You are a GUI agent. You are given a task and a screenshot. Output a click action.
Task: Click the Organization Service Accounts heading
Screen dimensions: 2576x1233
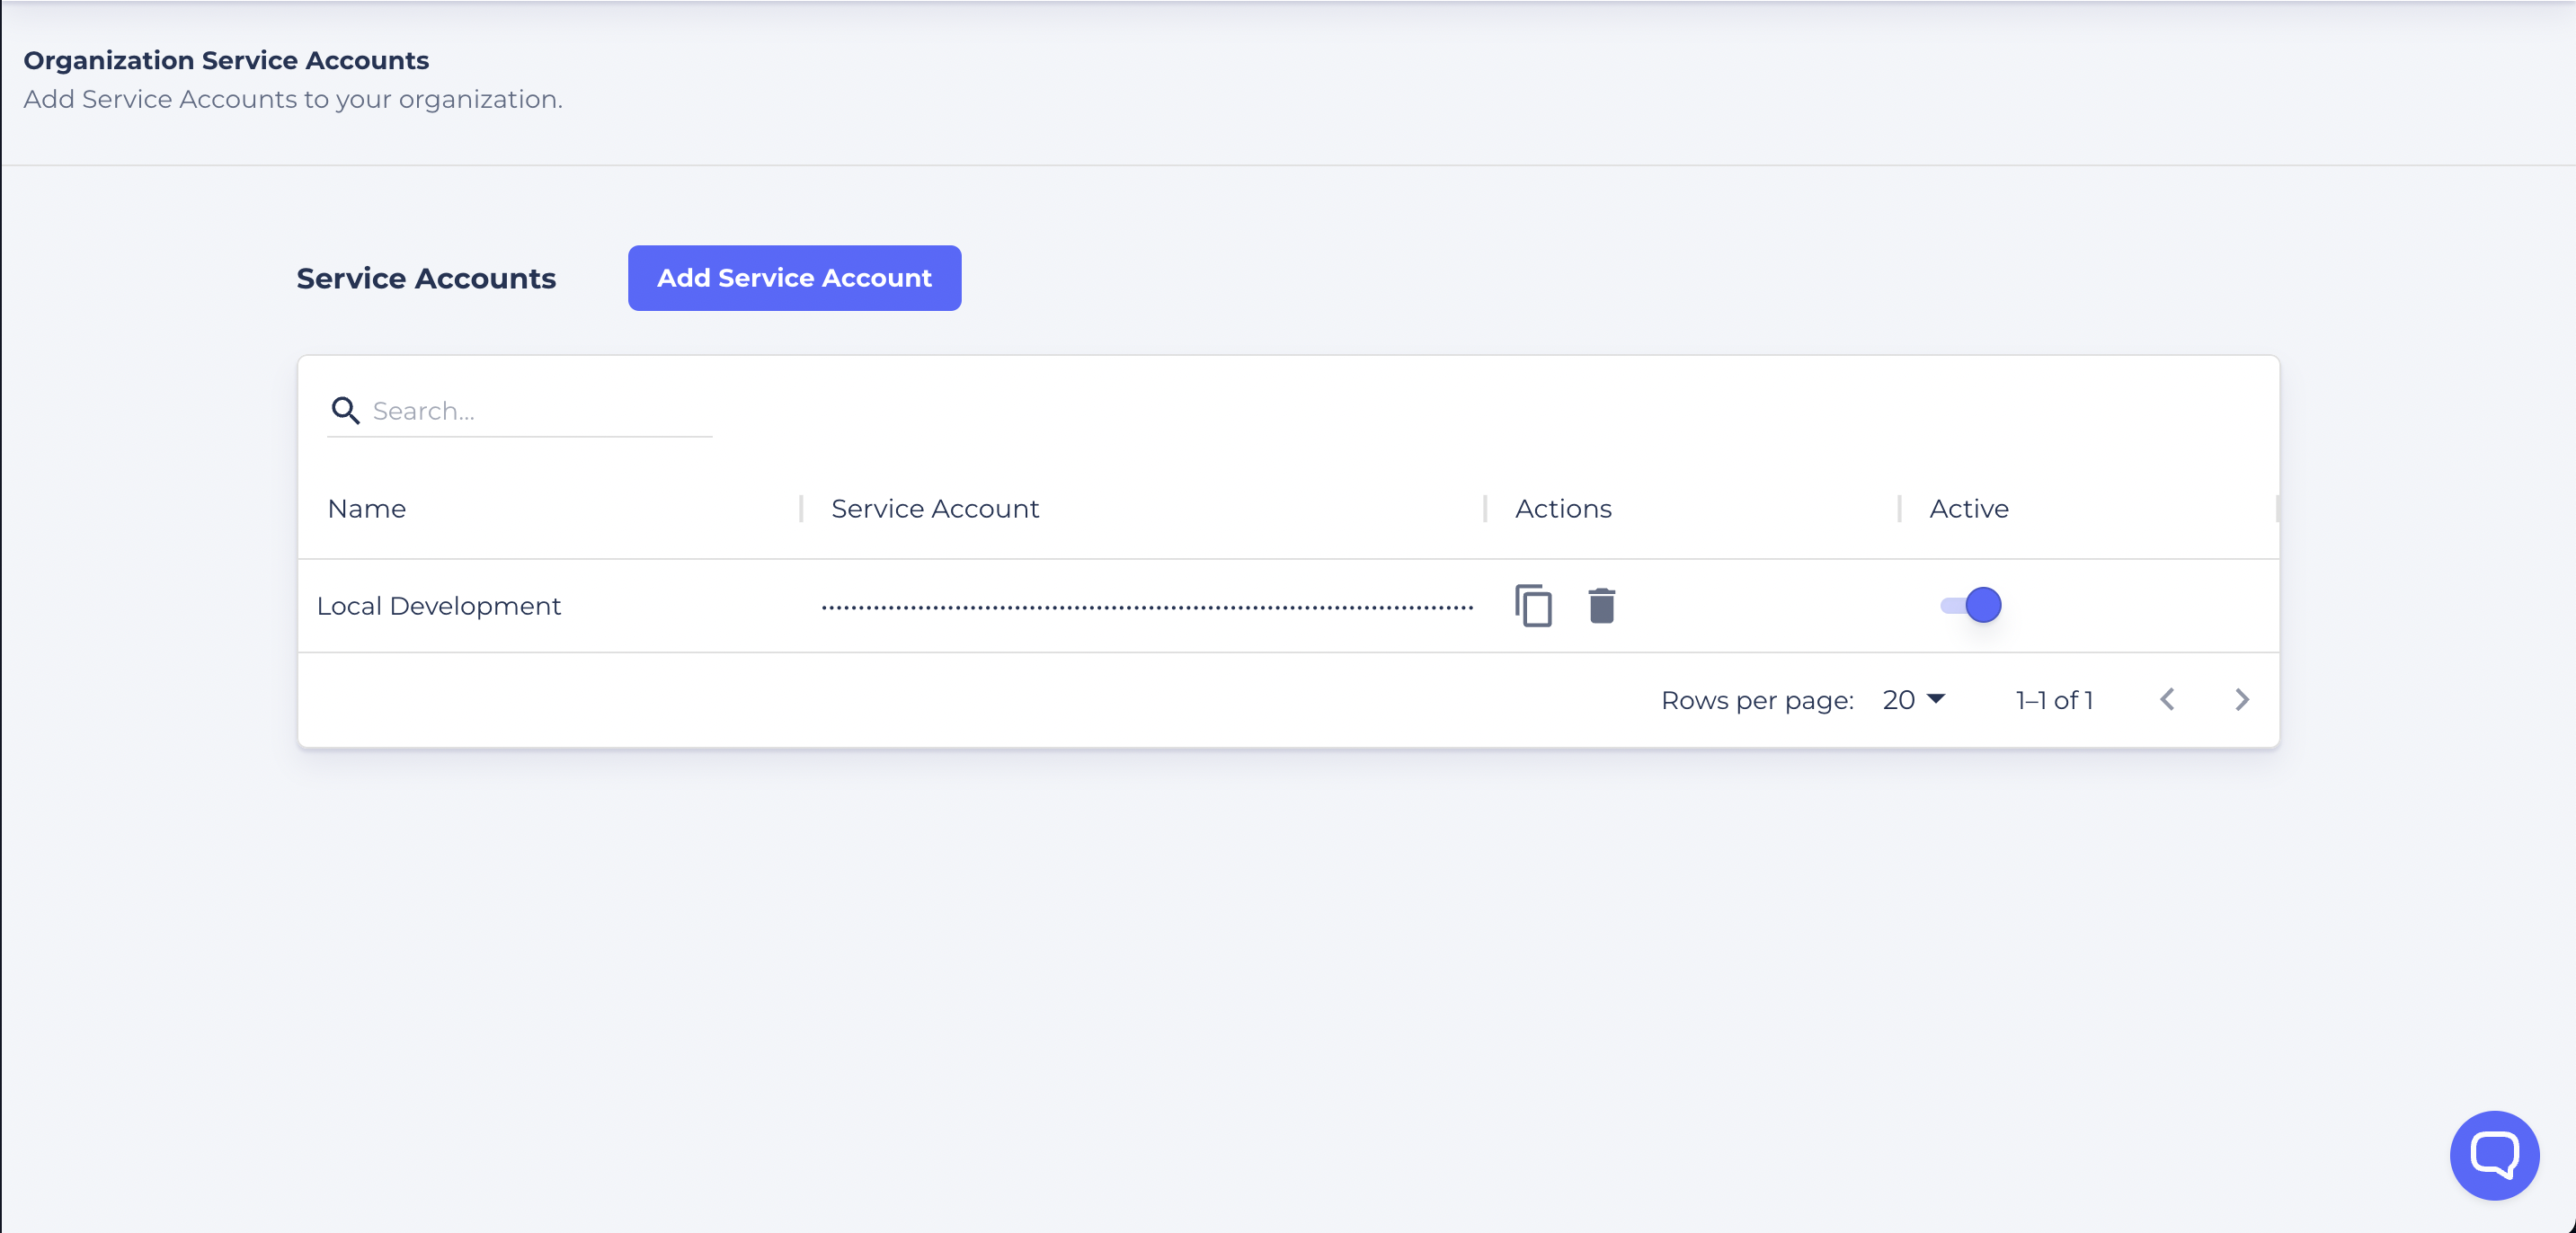(226, 60)
